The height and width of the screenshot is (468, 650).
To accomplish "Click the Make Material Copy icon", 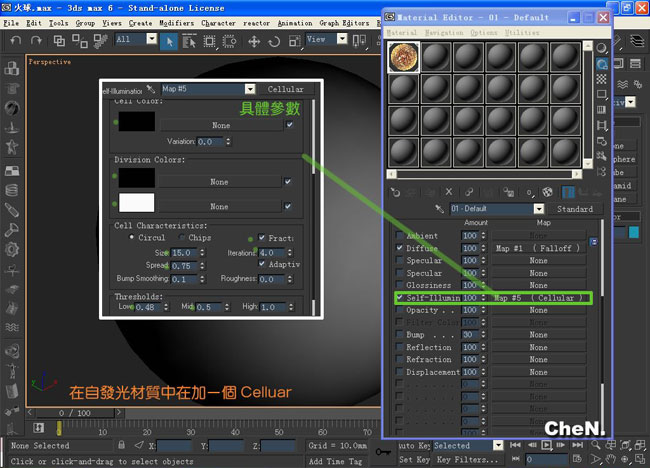I will tap(469, 192).
